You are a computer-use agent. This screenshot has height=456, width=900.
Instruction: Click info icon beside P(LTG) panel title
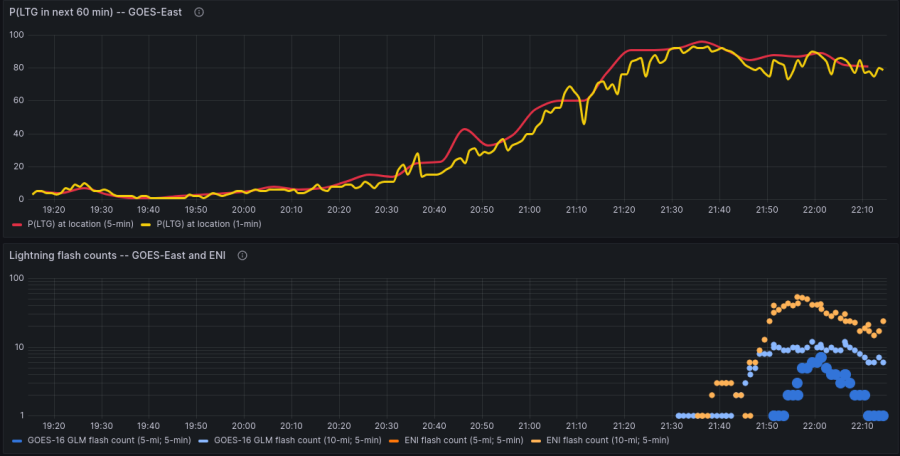point(199,12)
